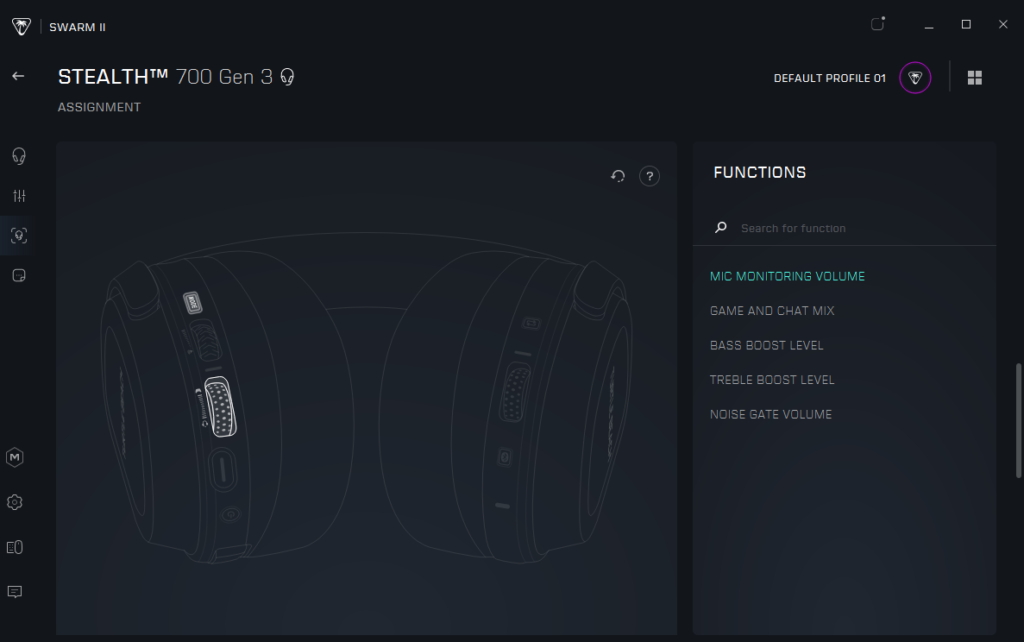Open the help question mark icon
Viewport: 1024px width, 642px height.
point(649,175)
